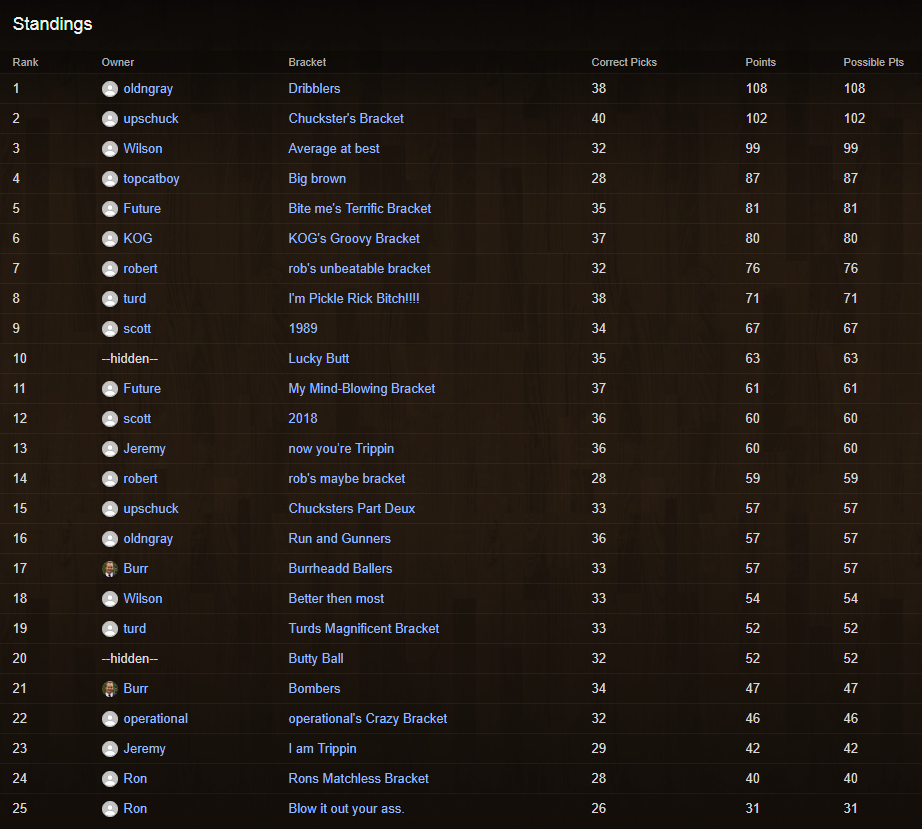Open operational's Crazy Bracket

(368, 718)
